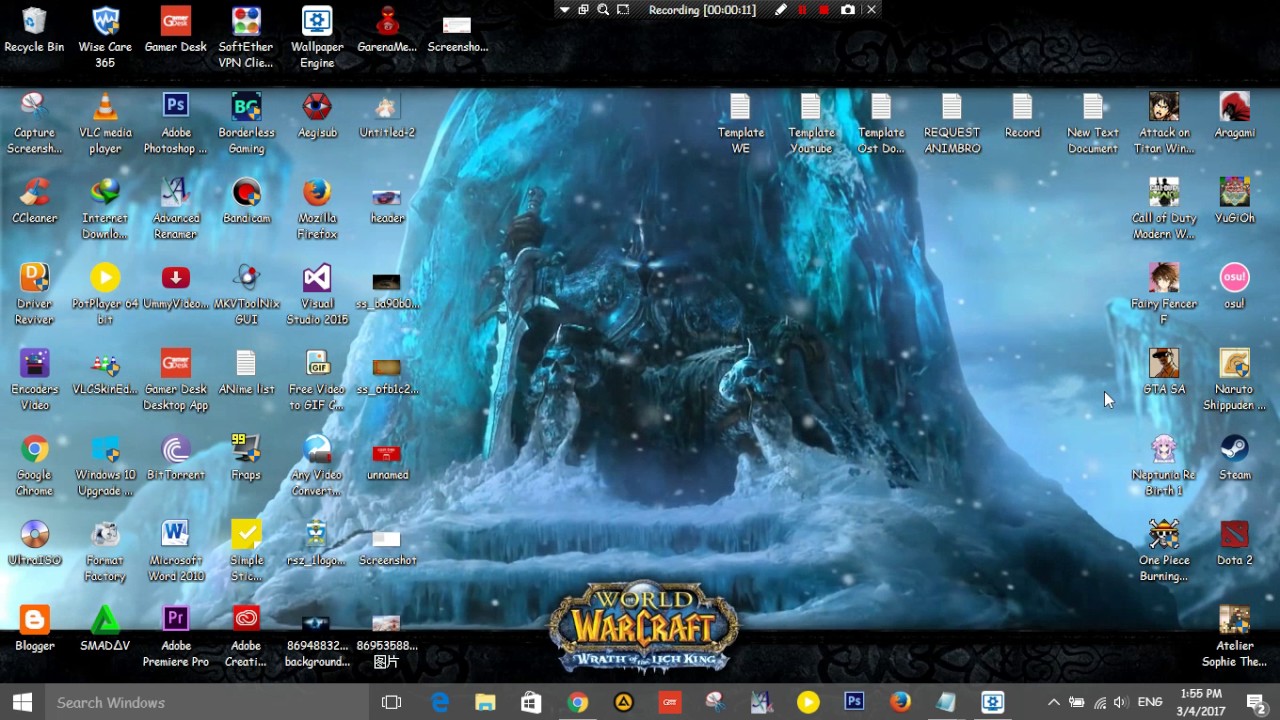The image size is (1280, 720).
Task: Click the recorder window-select icon
Action: pyautogui.click(x=584, y=9)
